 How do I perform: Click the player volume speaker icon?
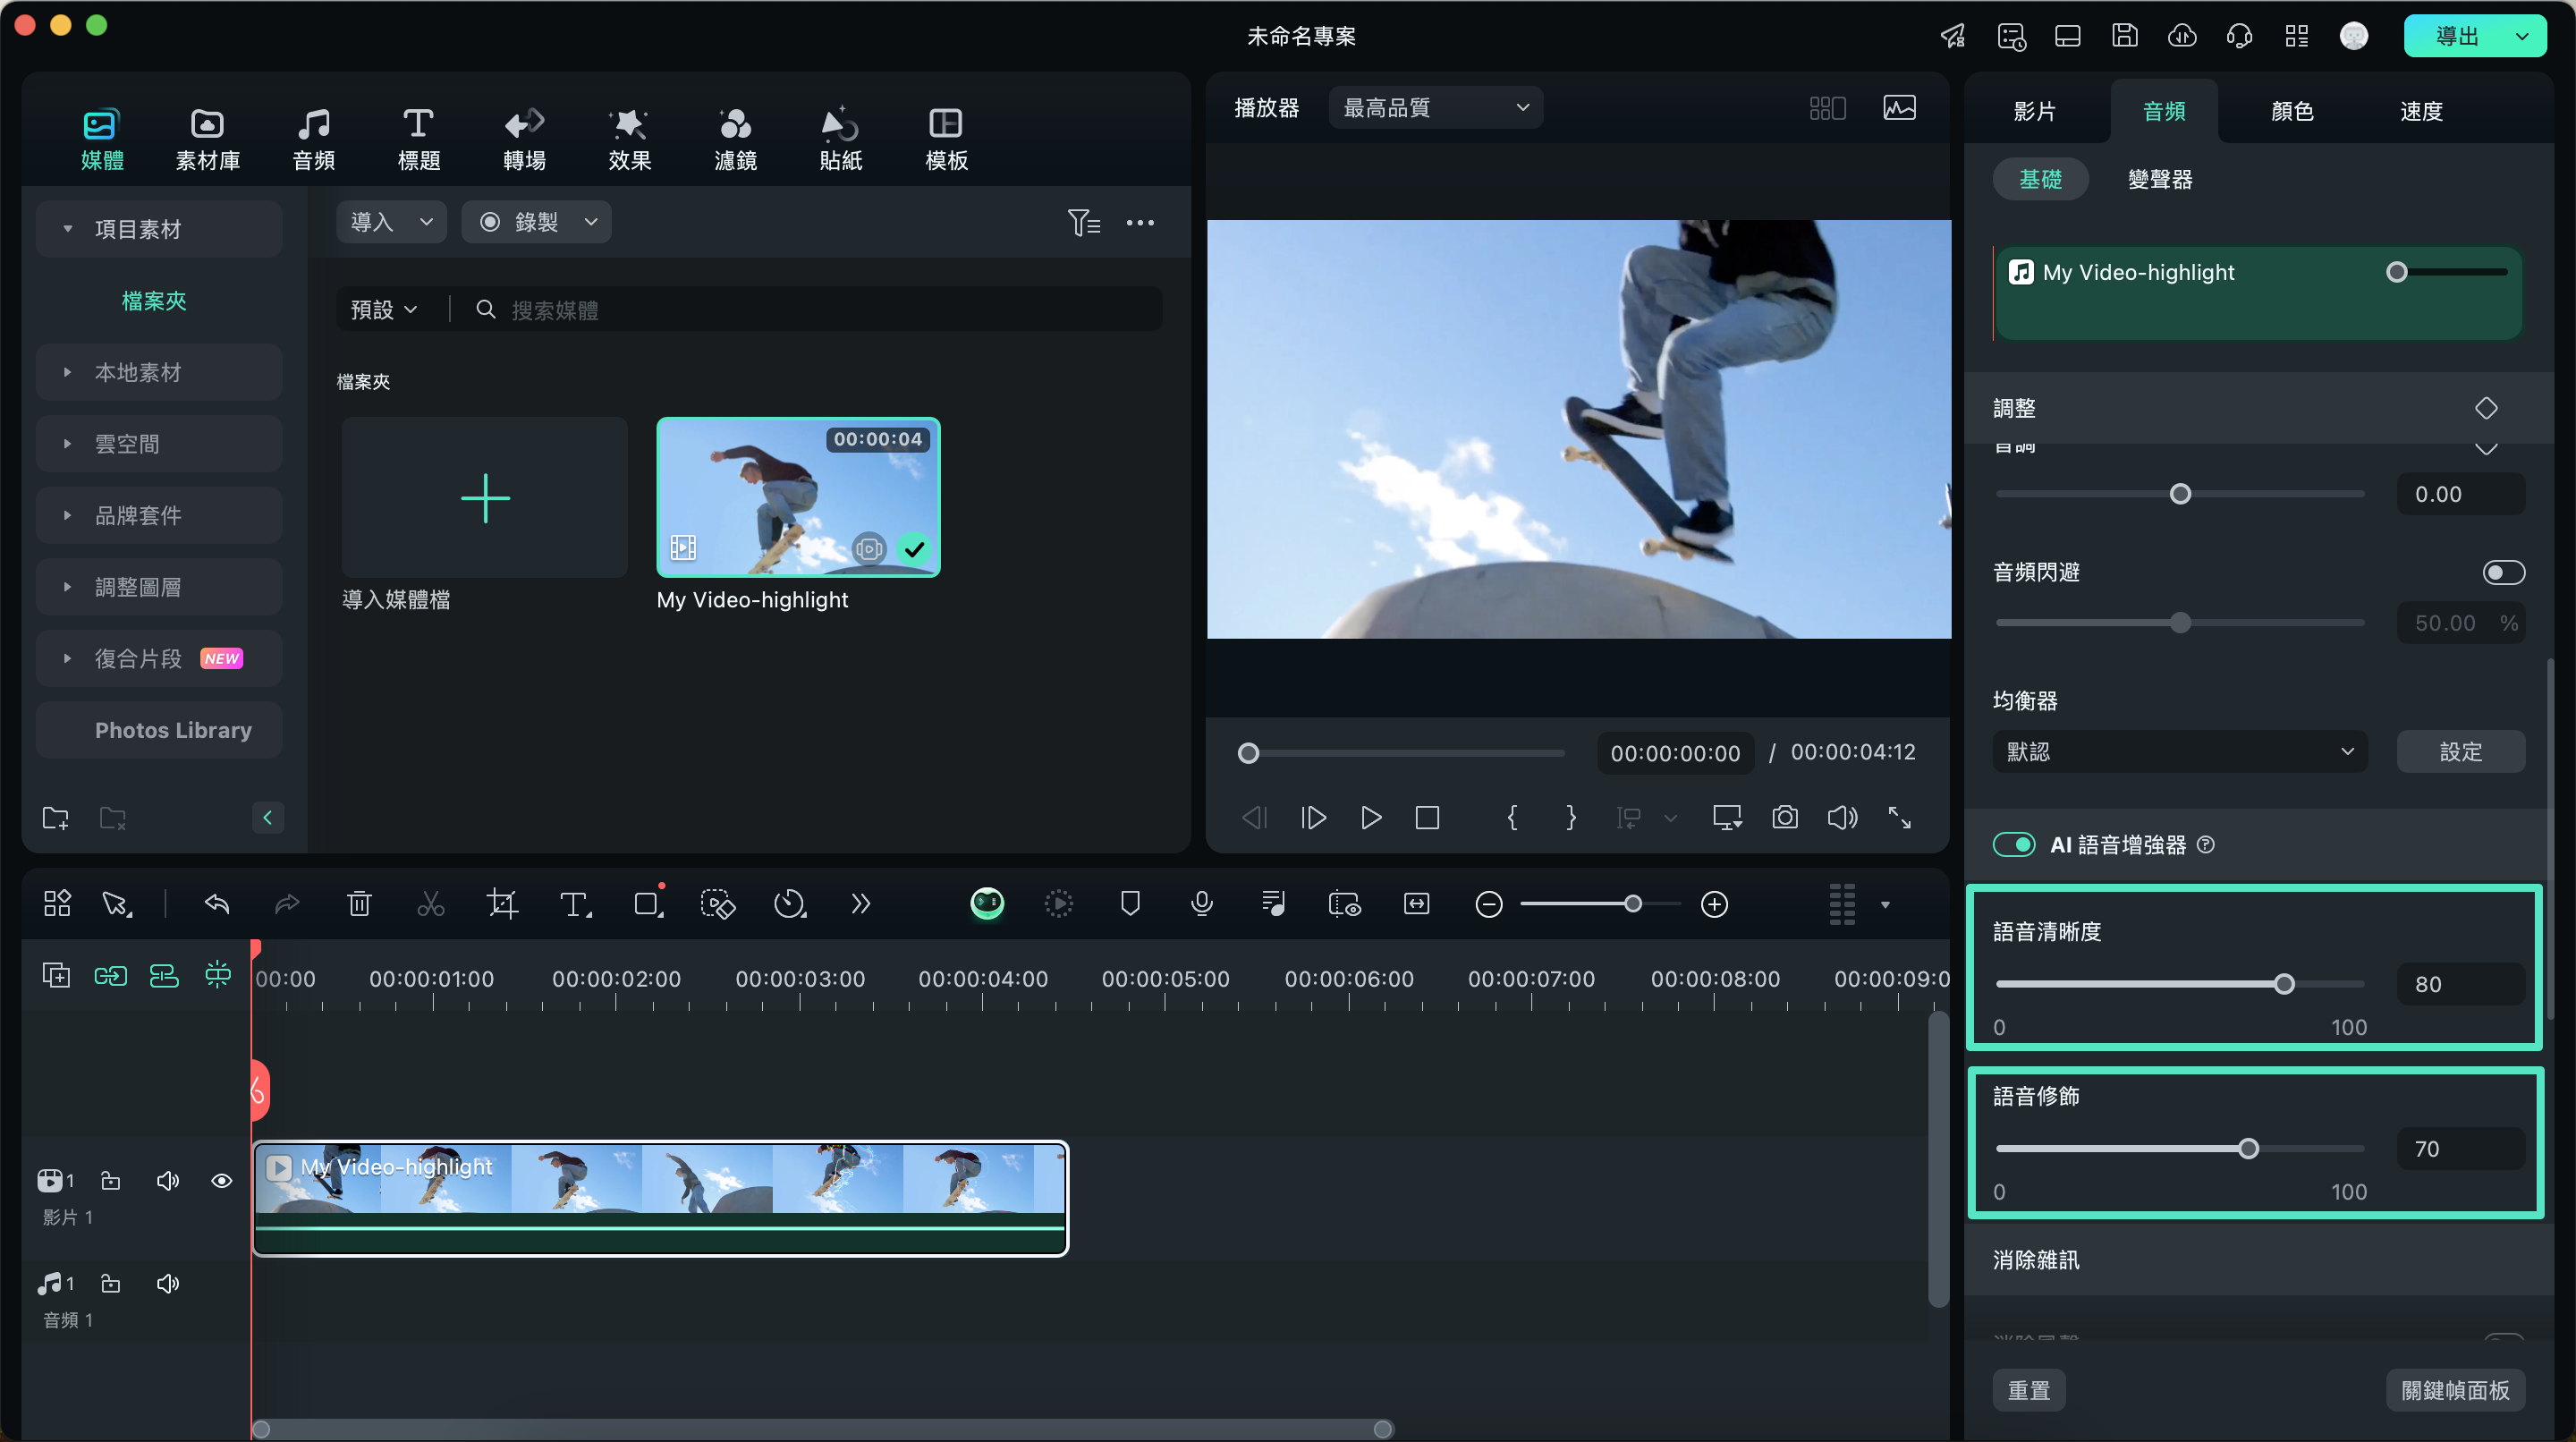(x=1842, y=817)
